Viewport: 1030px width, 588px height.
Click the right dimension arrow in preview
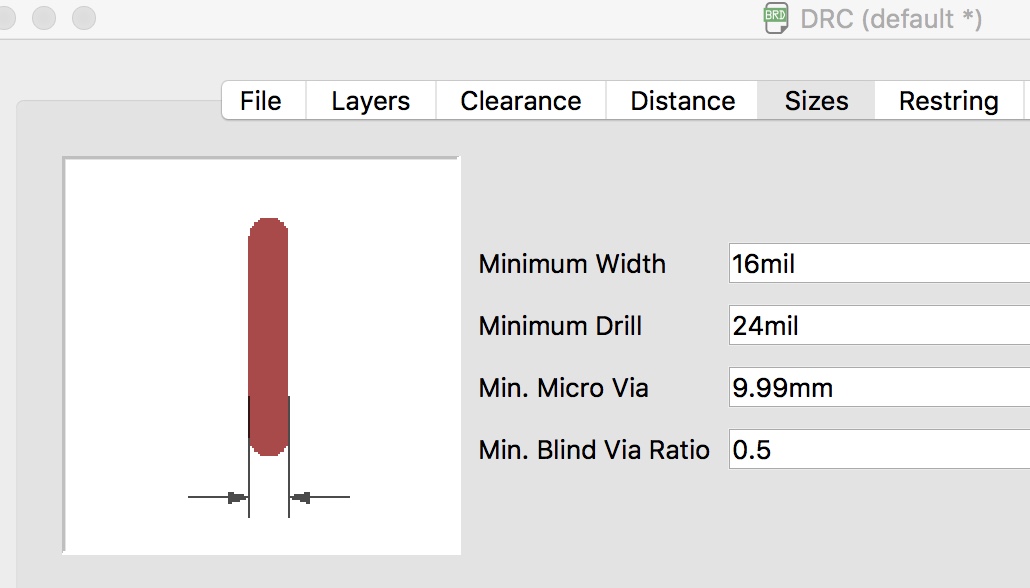click(x=302, y=497)
